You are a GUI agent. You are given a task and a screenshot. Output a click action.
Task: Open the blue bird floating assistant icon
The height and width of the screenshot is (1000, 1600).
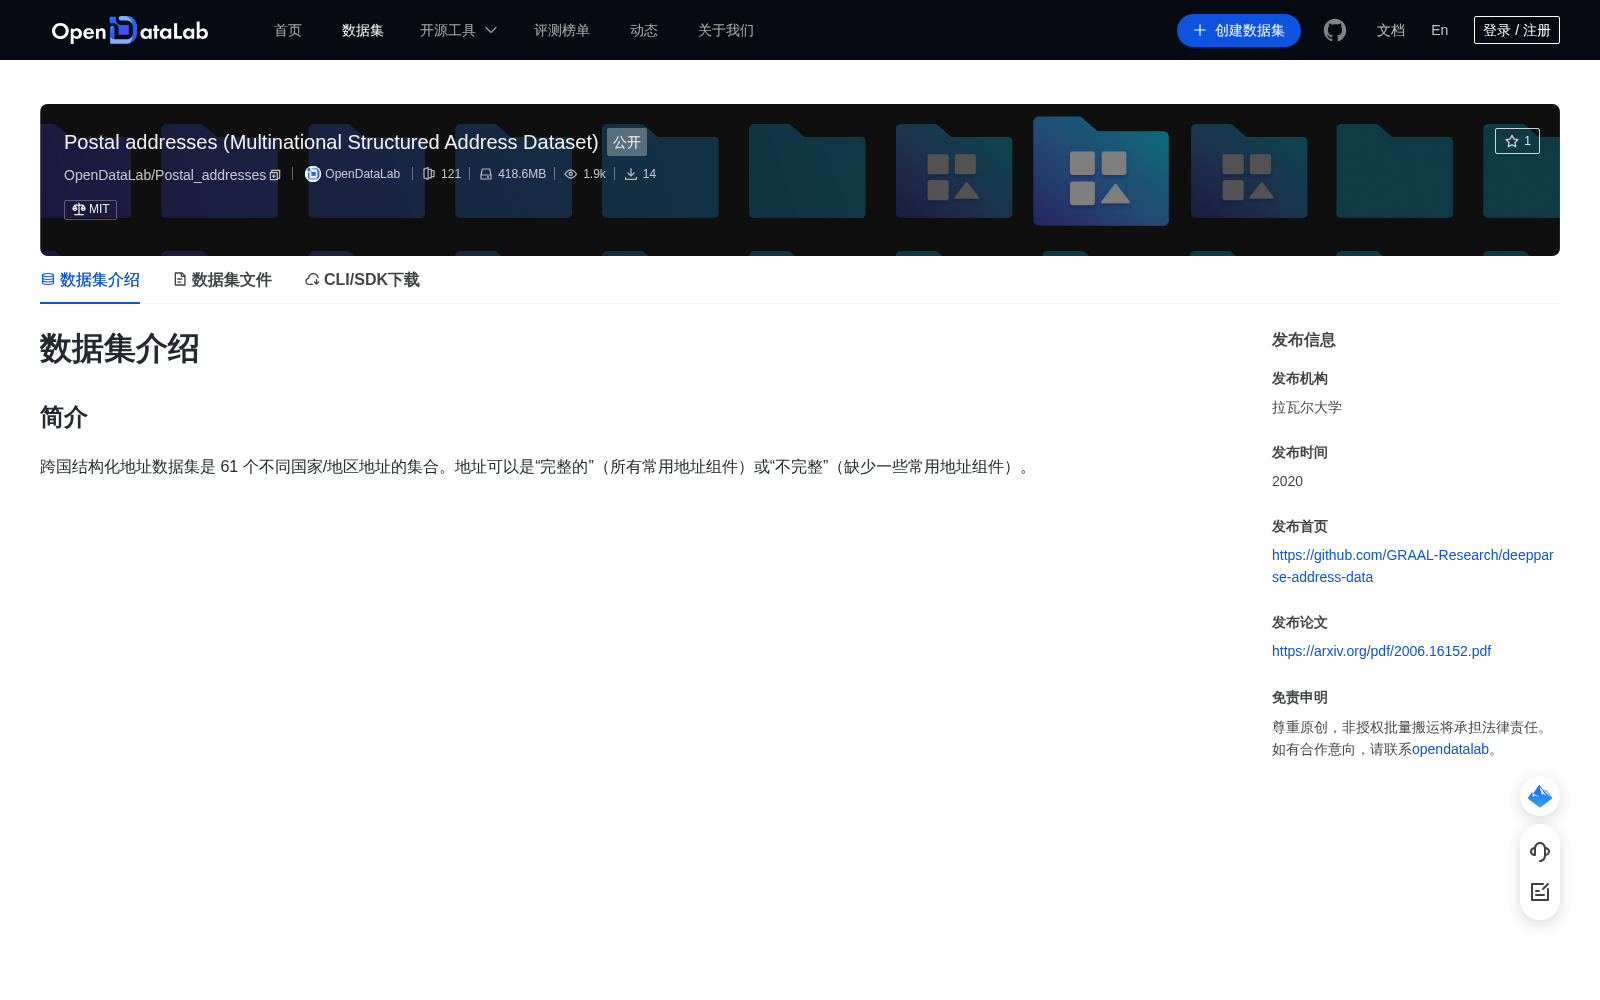1540,796
